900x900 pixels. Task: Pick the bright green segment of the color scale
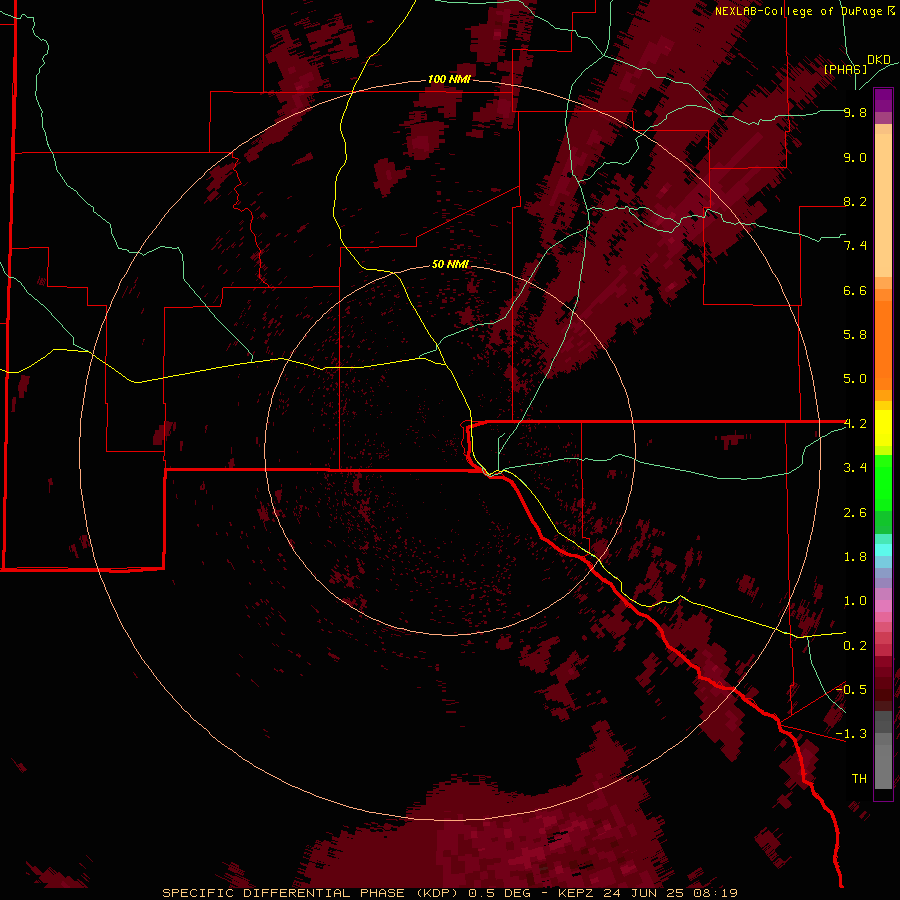point(883,484)
